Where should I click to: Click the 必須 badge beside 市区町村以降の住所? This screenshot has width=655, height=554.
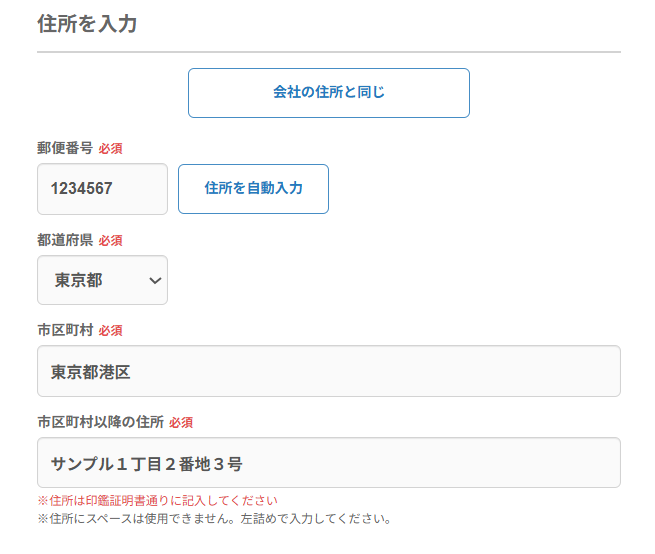[181, 423]
